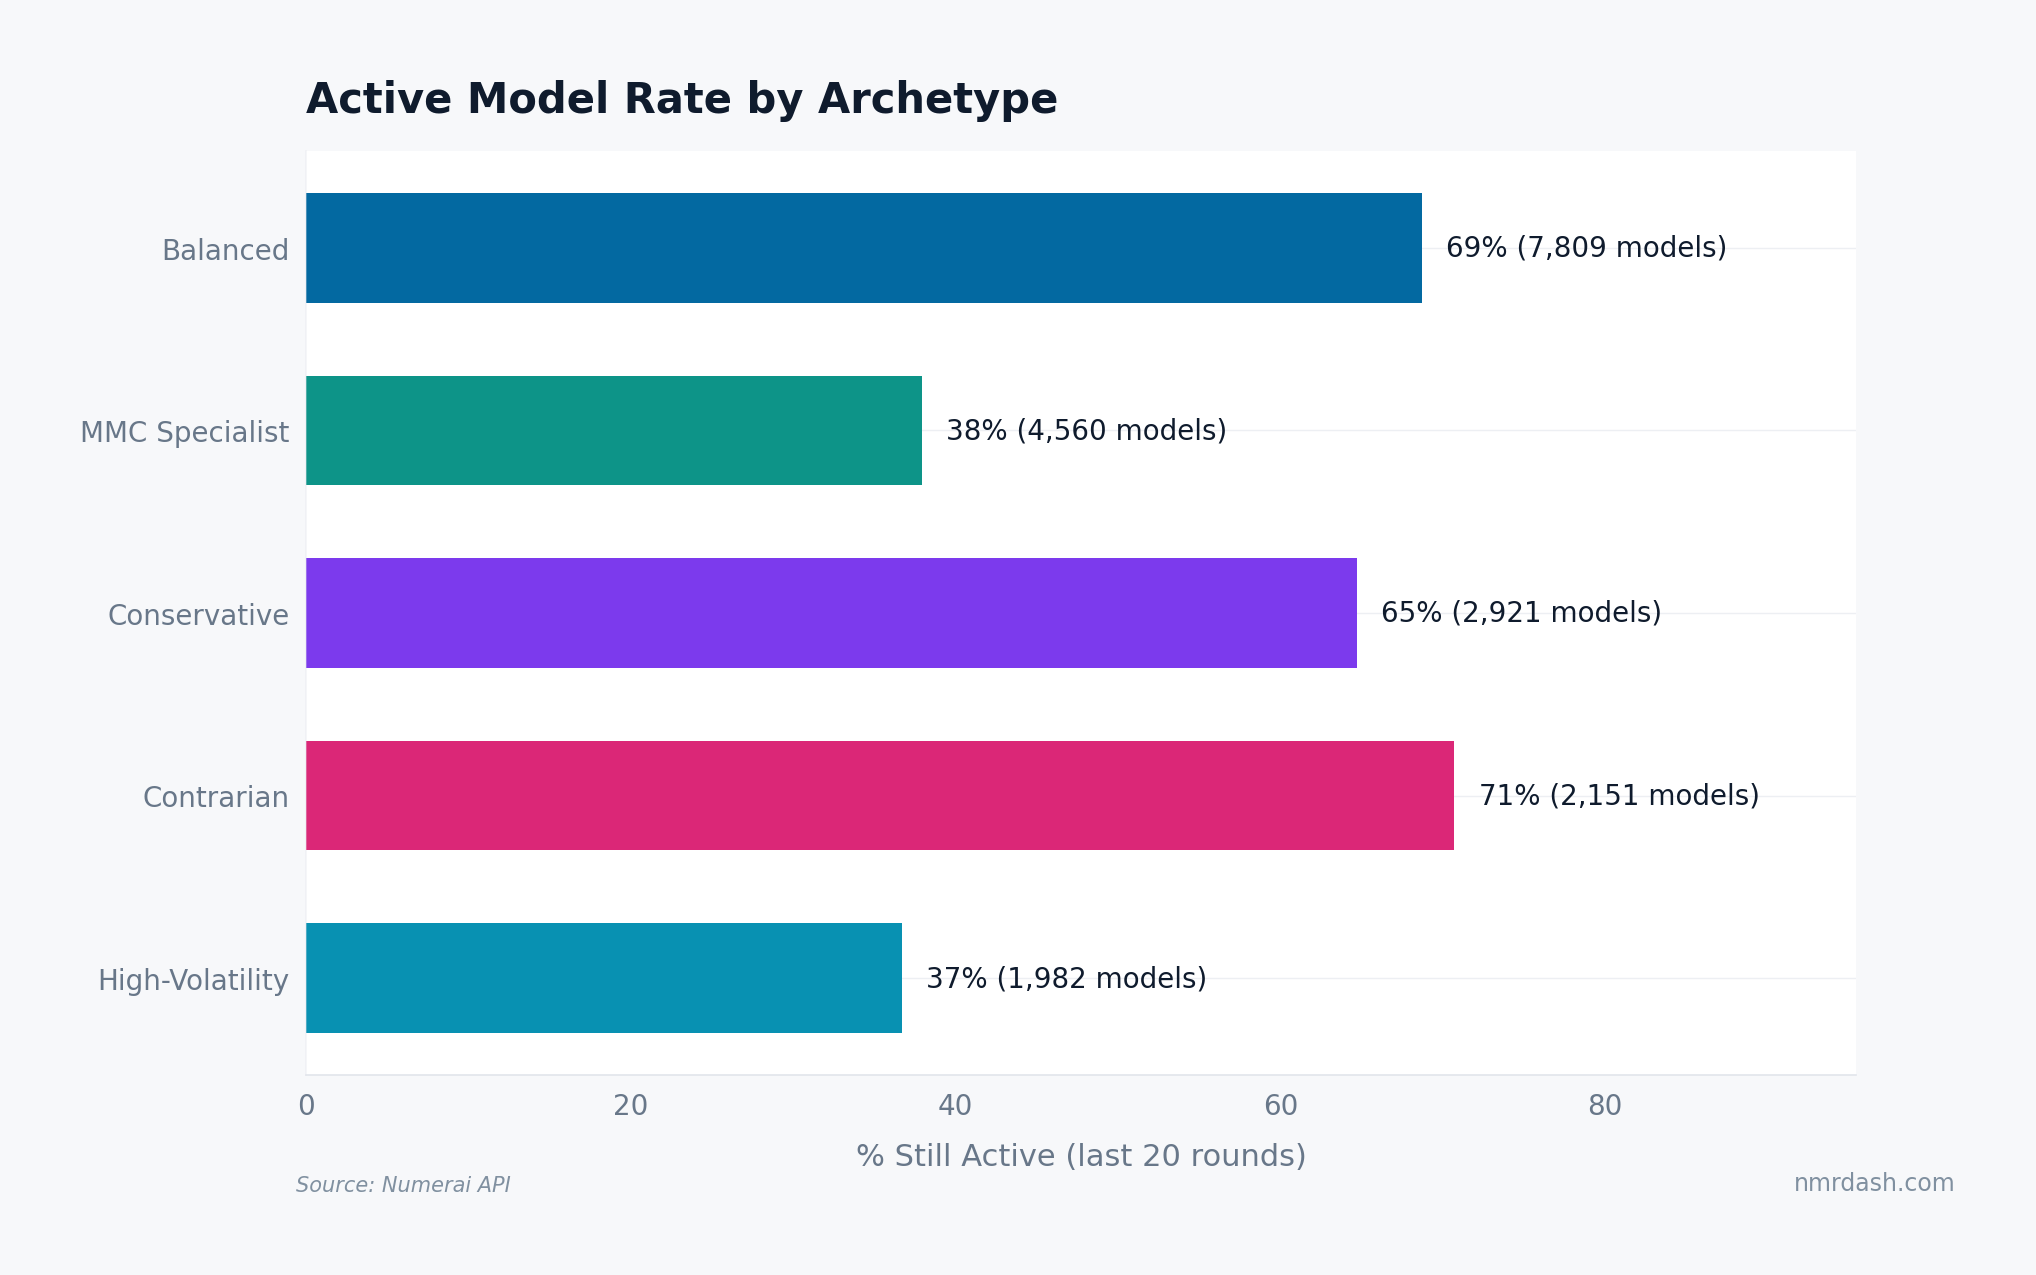The image size is (2036, 1275).
Task: Click the Source: Numerai API text
Action: (403, 1185)
